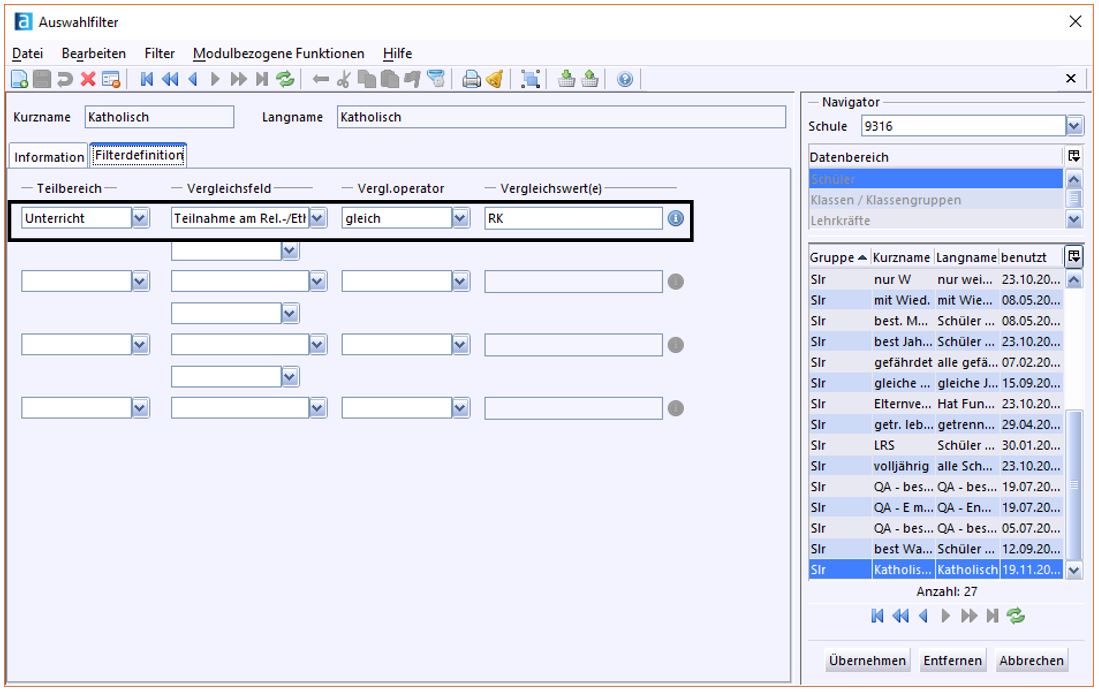Screen dimensions: 1099x692
Task: Click the blue selection-frame toolbar icon
Action: (531, 79)
